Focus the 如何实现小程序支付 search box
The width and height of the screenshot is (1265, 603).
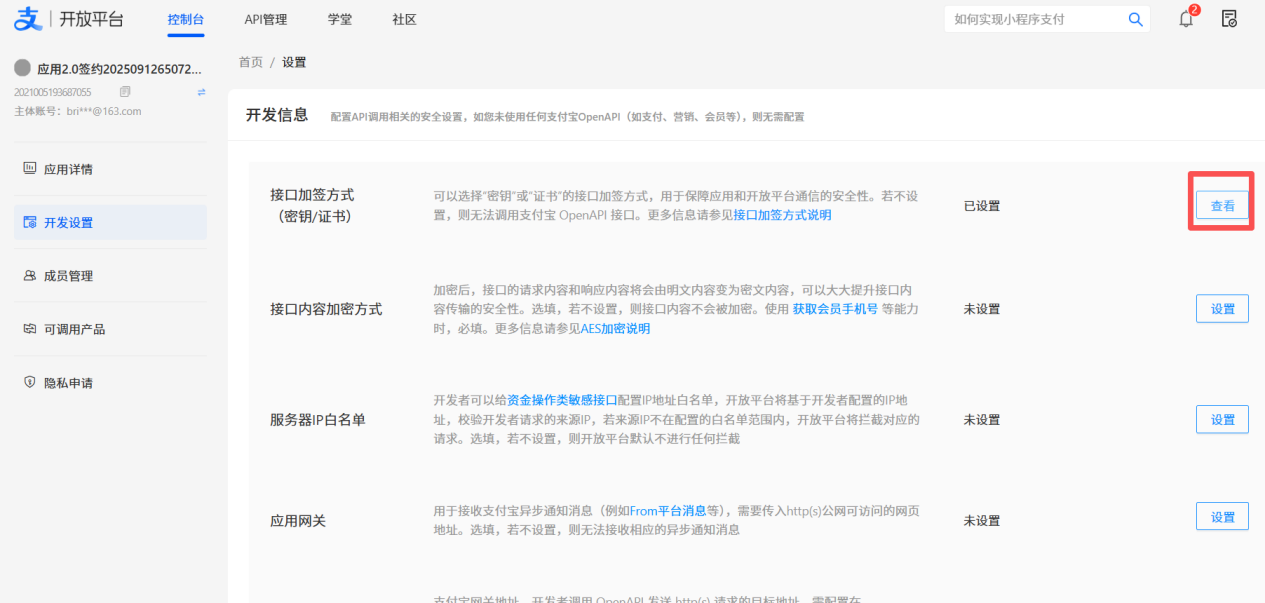1035,19
